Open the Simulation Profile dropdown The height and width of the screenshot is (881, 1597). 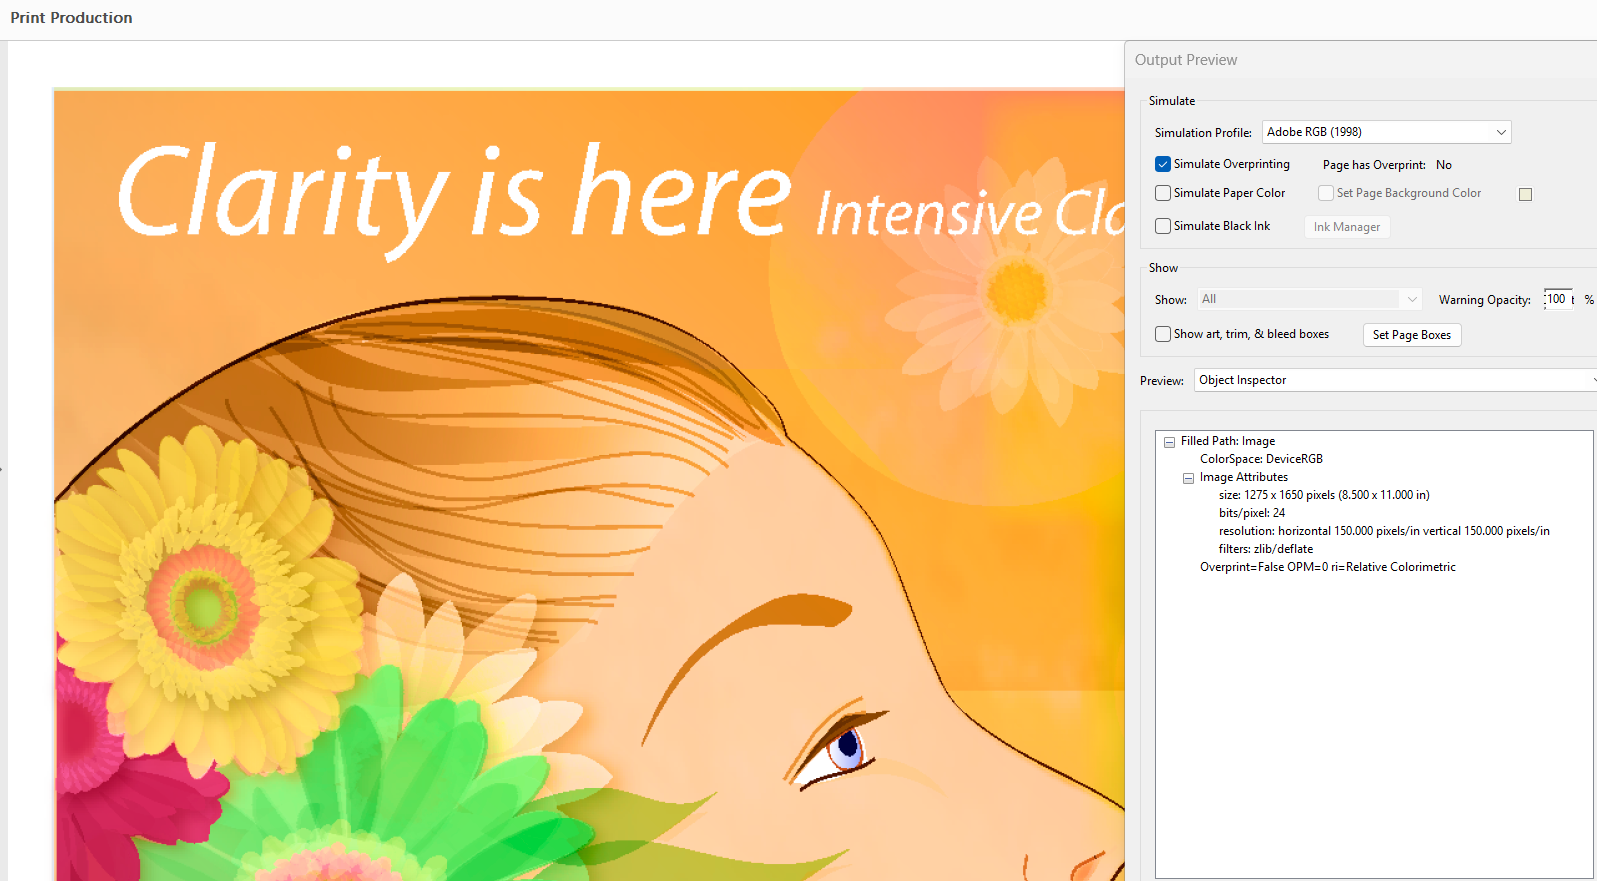(1386, 132)
